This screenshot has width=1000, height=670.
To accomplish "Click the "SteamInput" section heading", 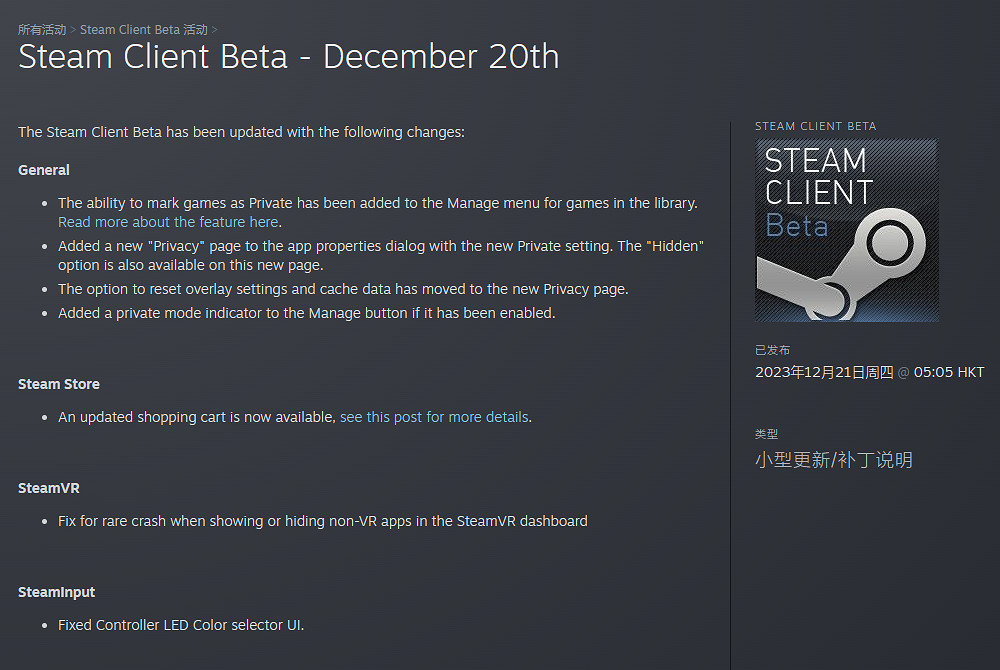I will [57, 592].
